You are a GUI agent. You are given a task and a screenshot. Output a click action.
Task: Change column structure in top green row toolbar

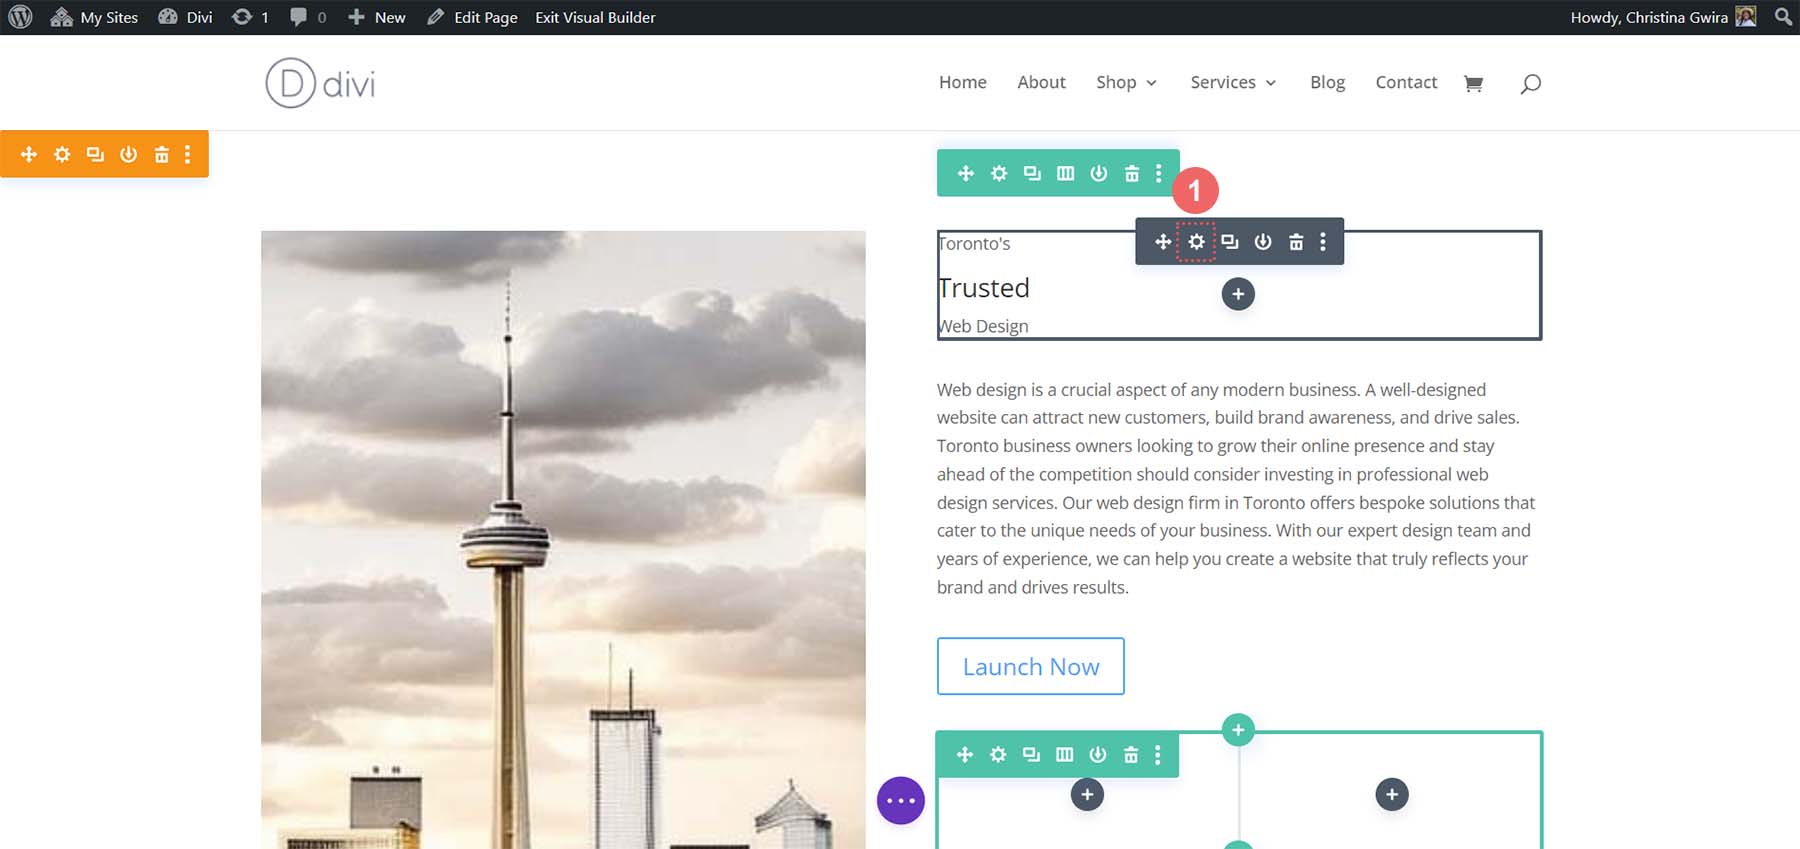[x=1065, y=173]
